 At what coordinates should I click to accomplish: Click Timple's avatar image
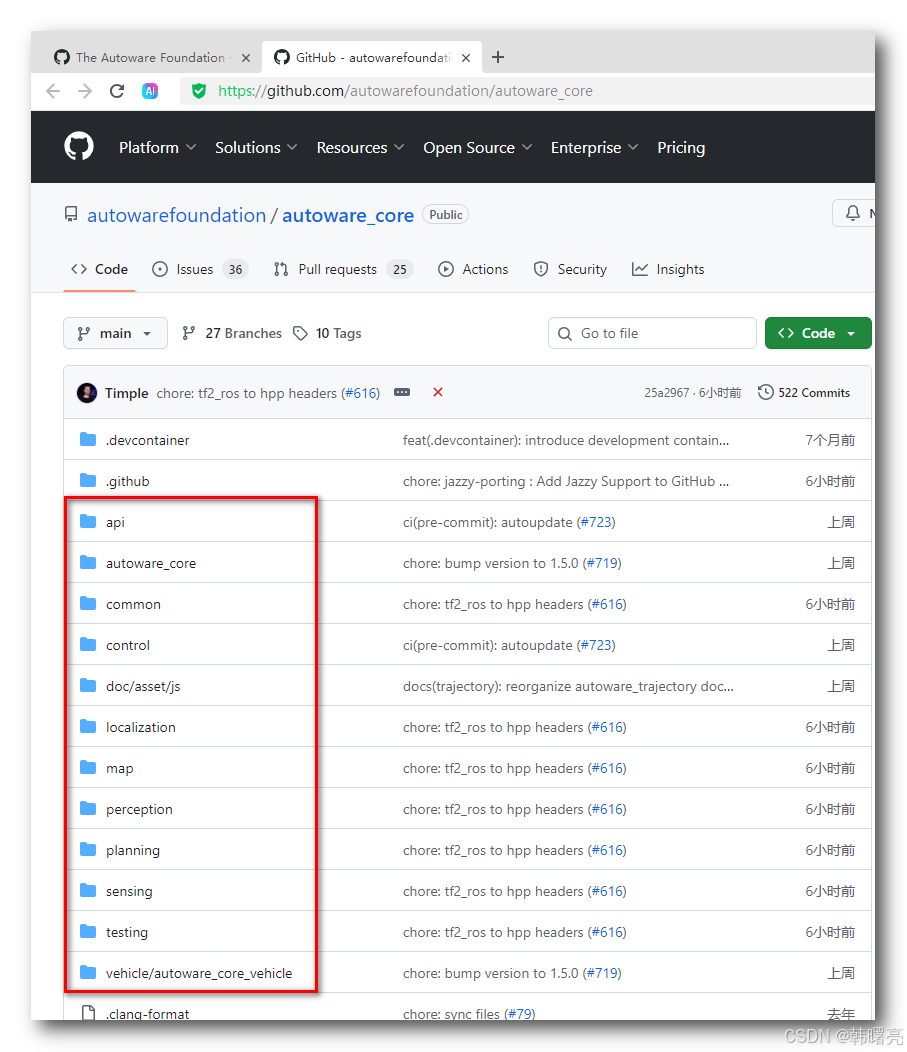(x=87, y=392)
